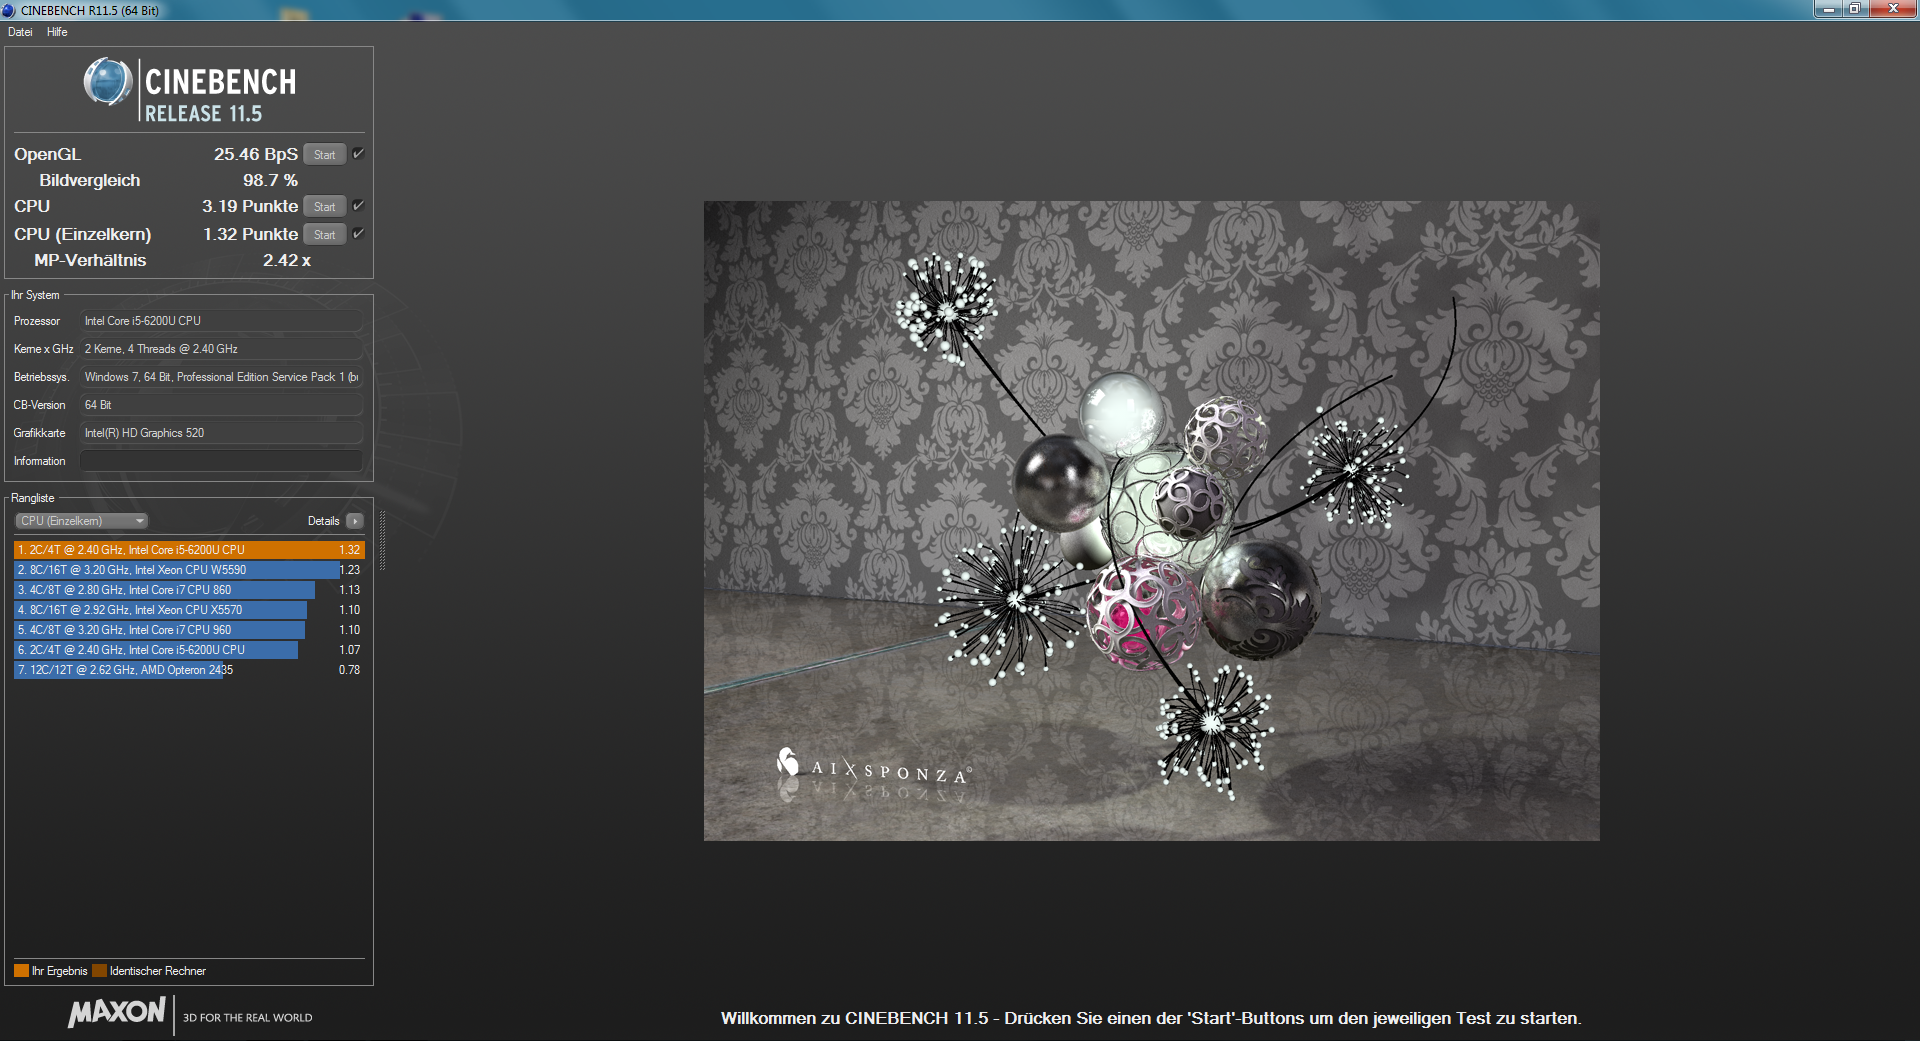Click the CB-Version field '64 Bit'
The height and width of the screenshot is (1041, 1920).
pos(221,405)
